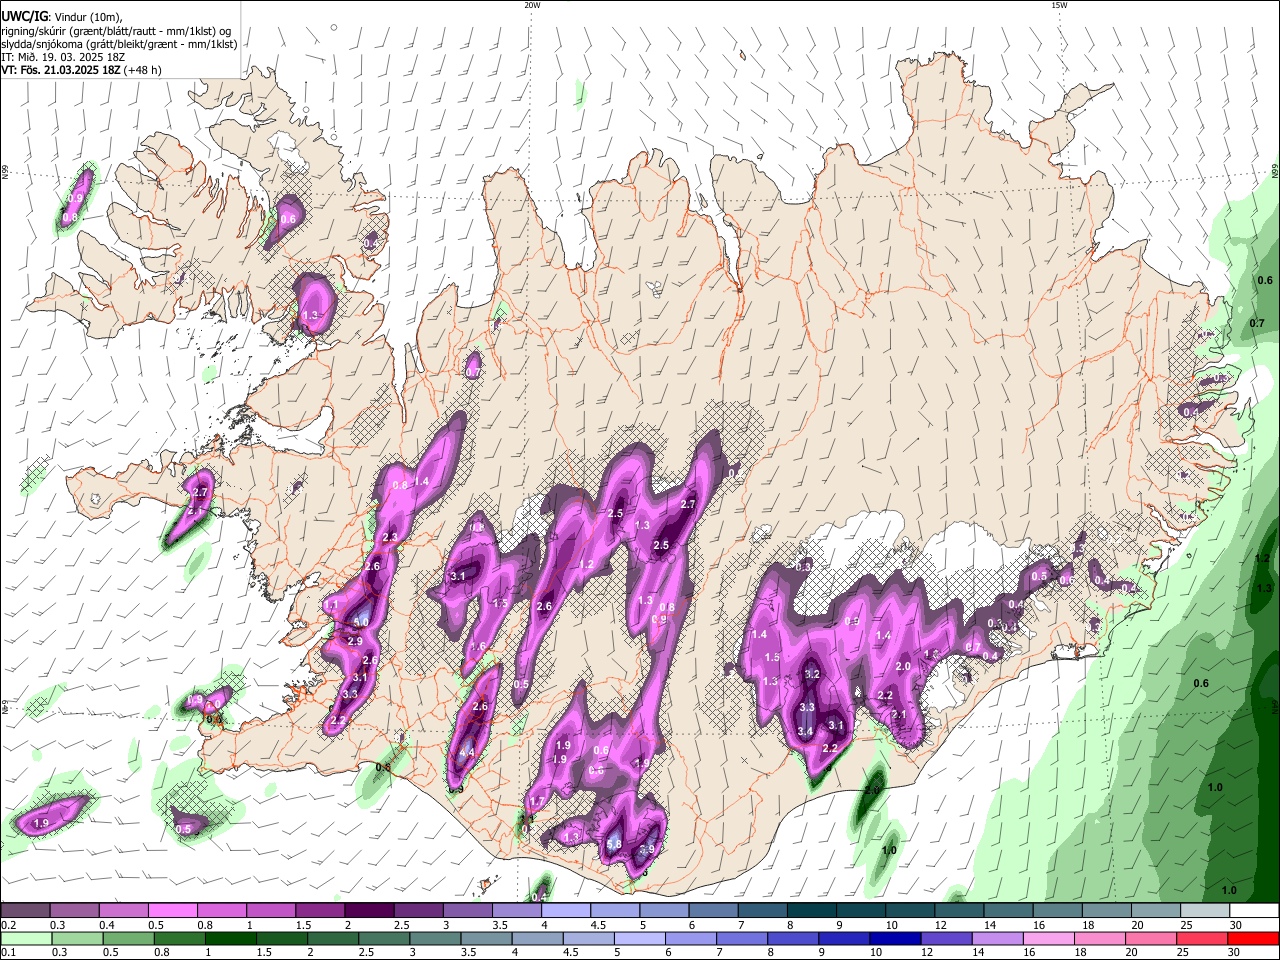The width and height of the screenshot is (1280, 960).
Task: Click the 'VT: Fös. 21.03.2025 18Z (+48 h)' line
Action: (x=81, y=70)
